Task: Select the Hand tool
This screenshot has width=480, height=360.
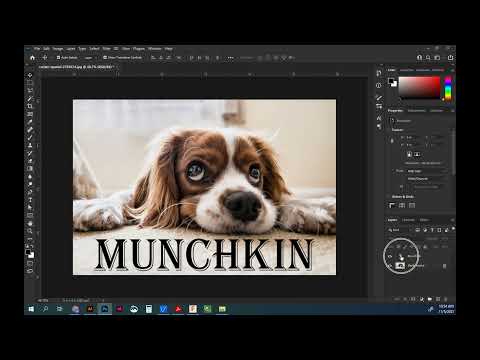Action: (30, 223)
